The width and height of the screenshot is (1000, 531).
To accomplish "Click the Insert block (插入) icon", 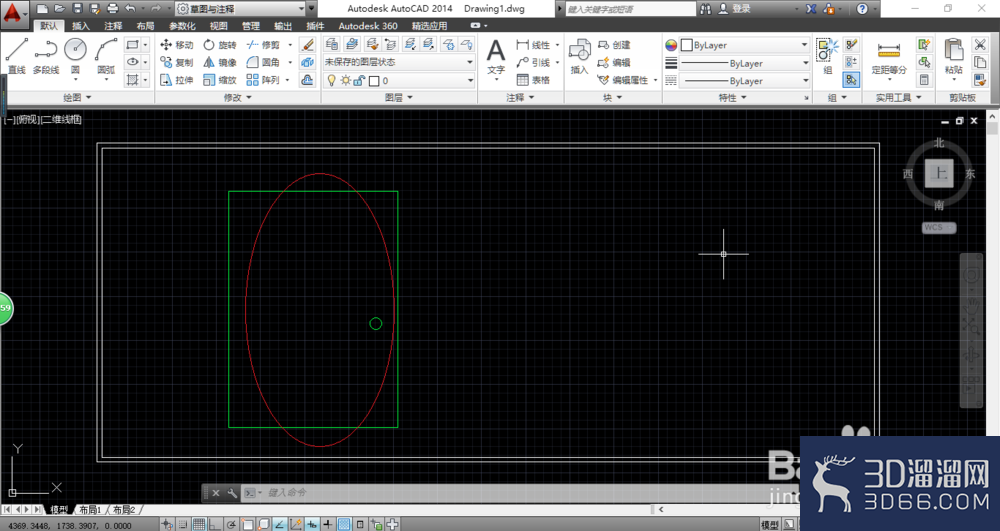I will tap(579, 56).
